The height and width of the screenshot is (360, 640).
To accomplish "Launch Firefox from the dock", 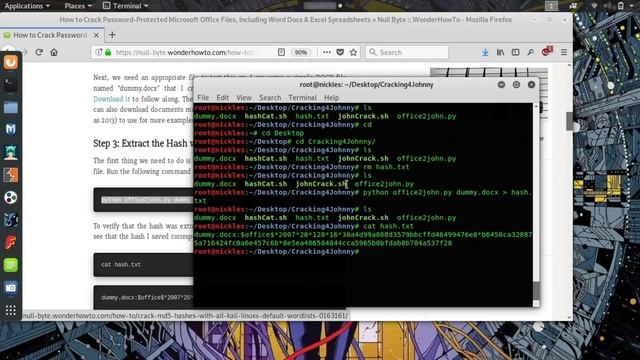I will click(x=11, y=62).
